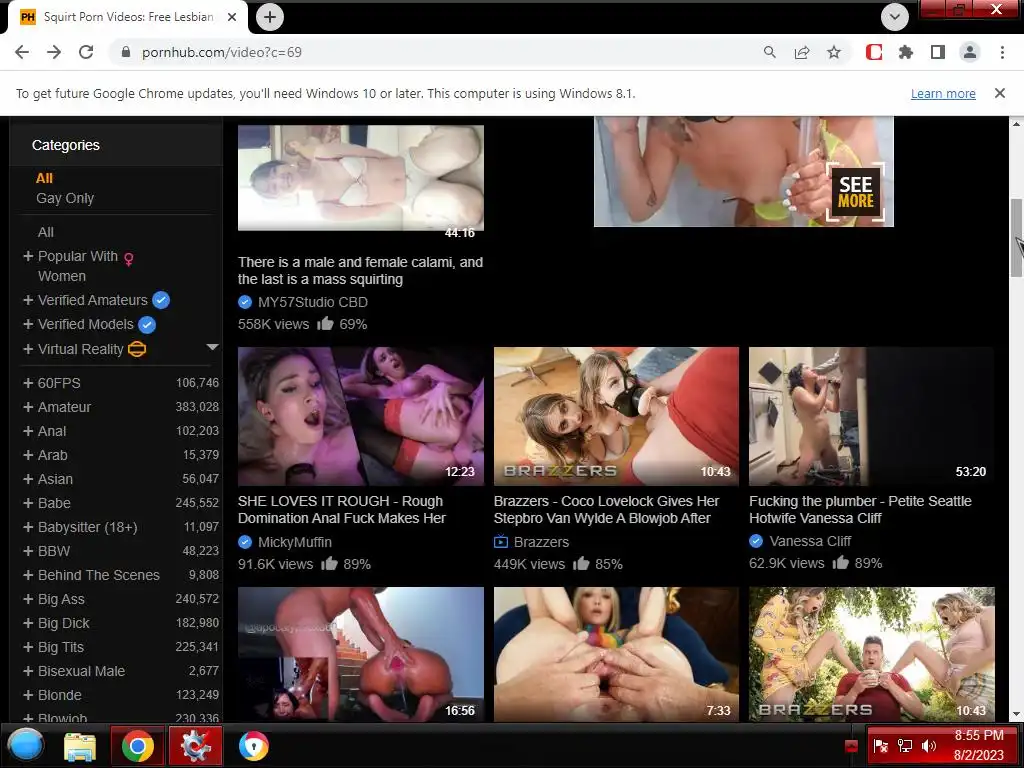View site information via the padlock icon
Viewport: 1024px width, 768px height.
[126, 52]
